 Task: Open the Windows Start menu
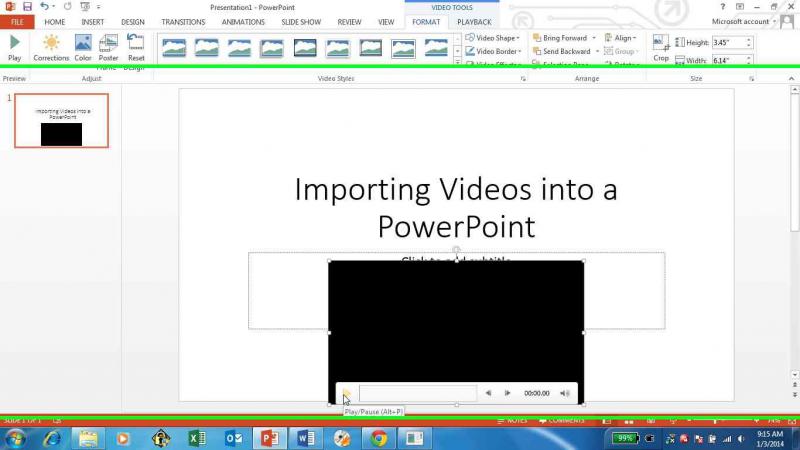coord(15,438)
